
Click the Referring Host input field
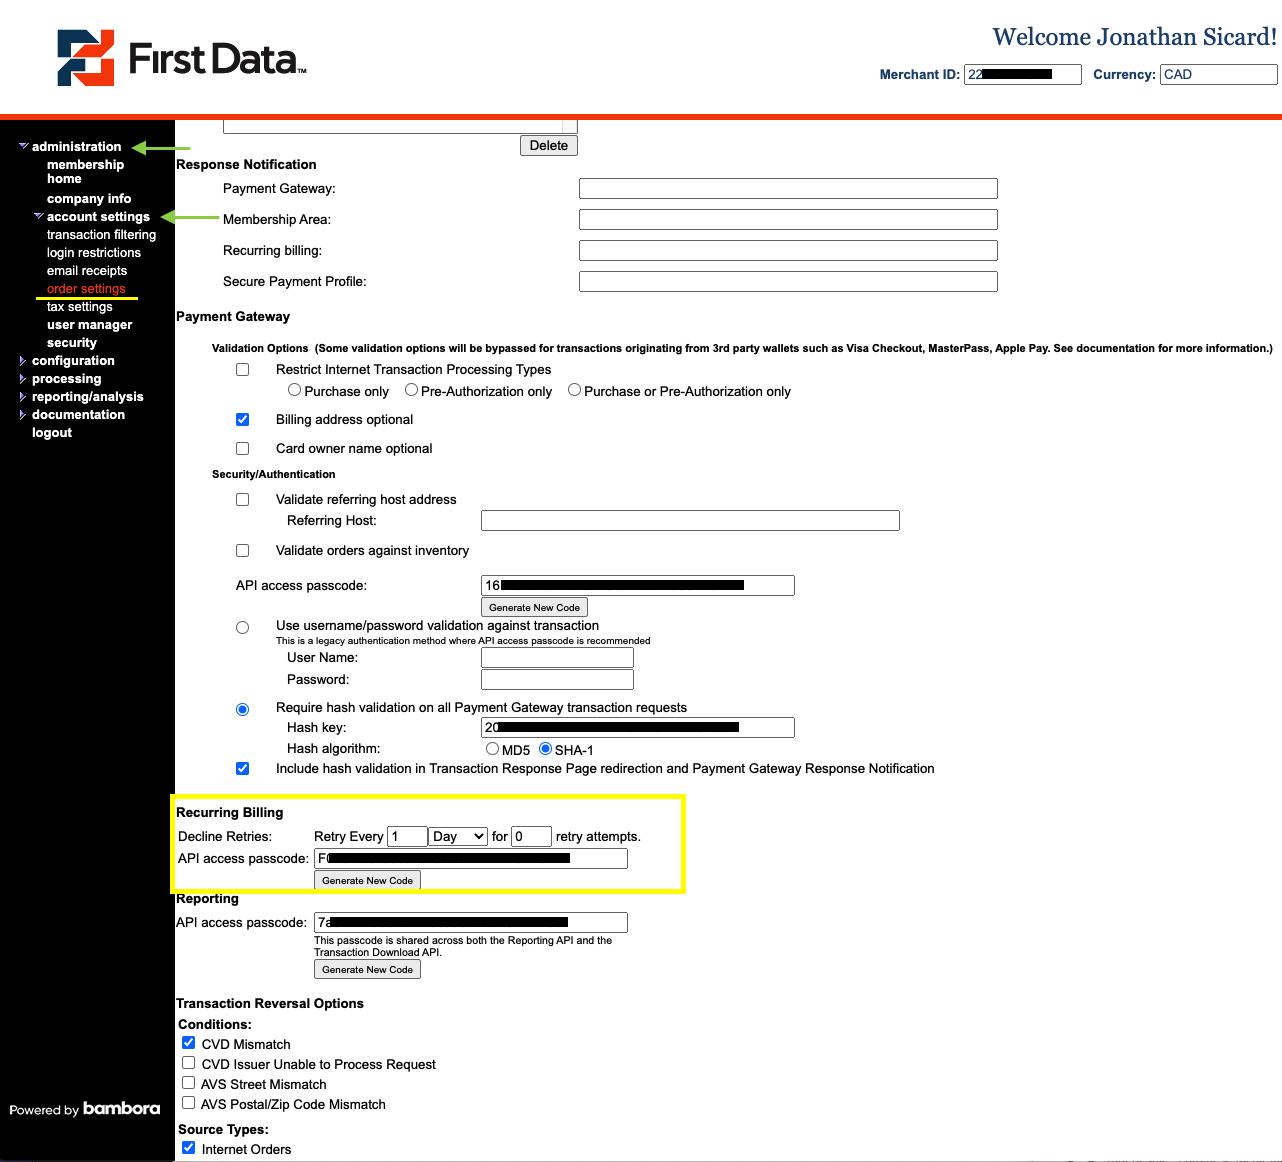point(690,520)
